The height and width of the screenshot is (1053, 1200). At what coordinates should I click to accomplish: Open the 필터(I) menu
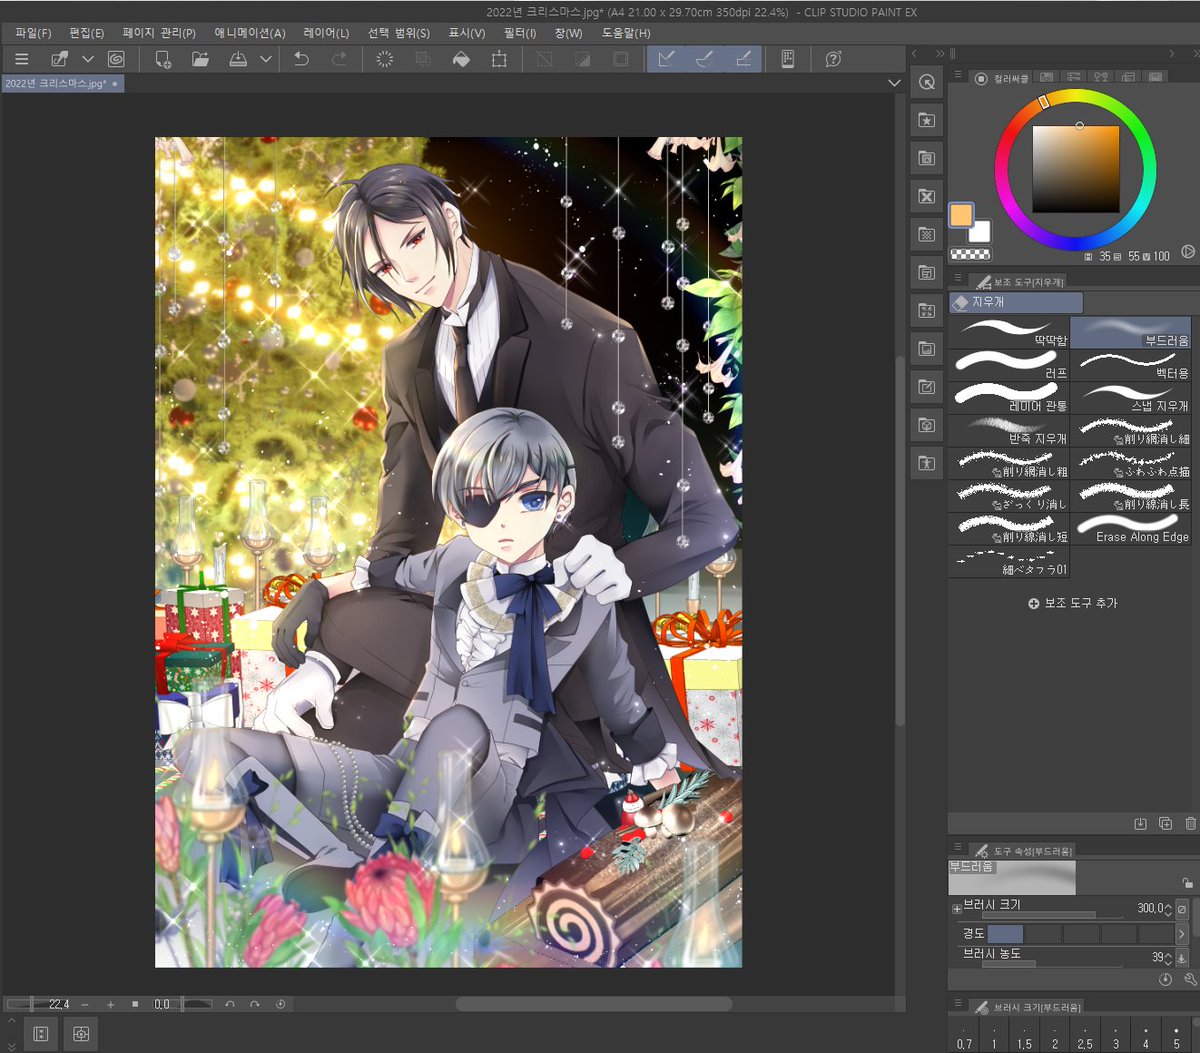coord(520,33)
